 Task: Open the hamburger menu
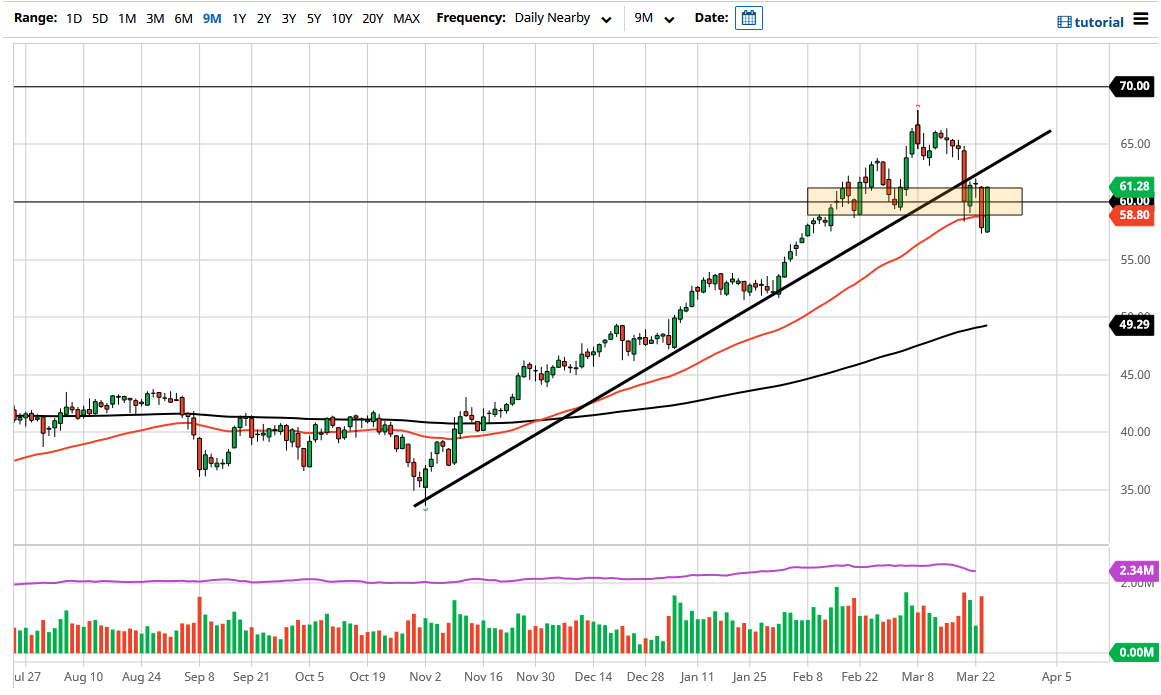click(1142, 19)
